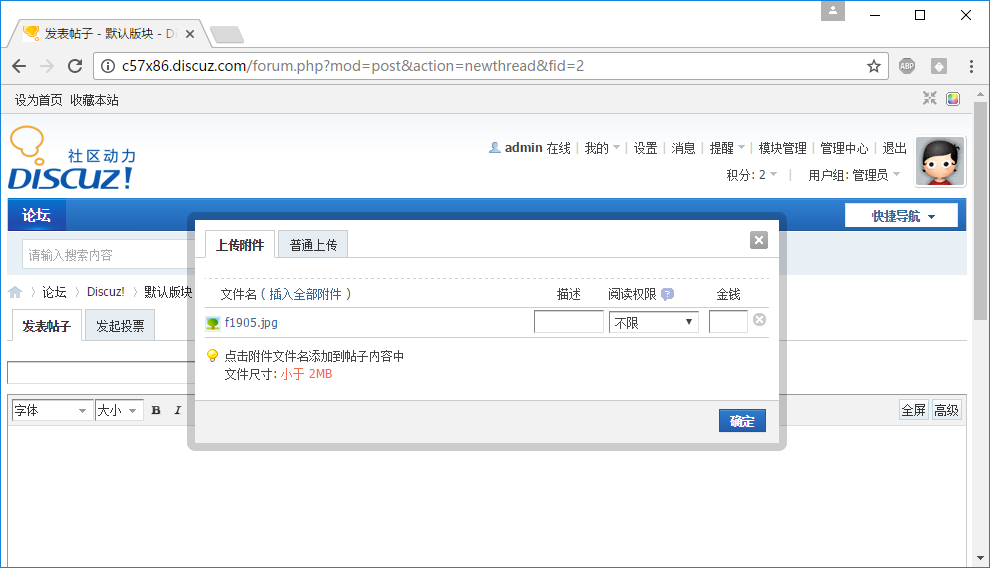Close the upload attachment dialog
This screenshot has height=568, width=990.
[759, 240]
